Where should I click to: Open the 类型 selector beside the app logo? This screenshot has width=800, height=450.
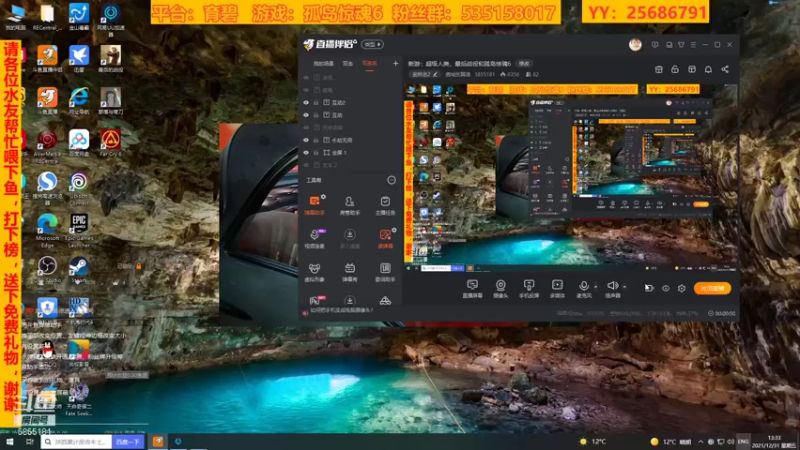[372, 45]
